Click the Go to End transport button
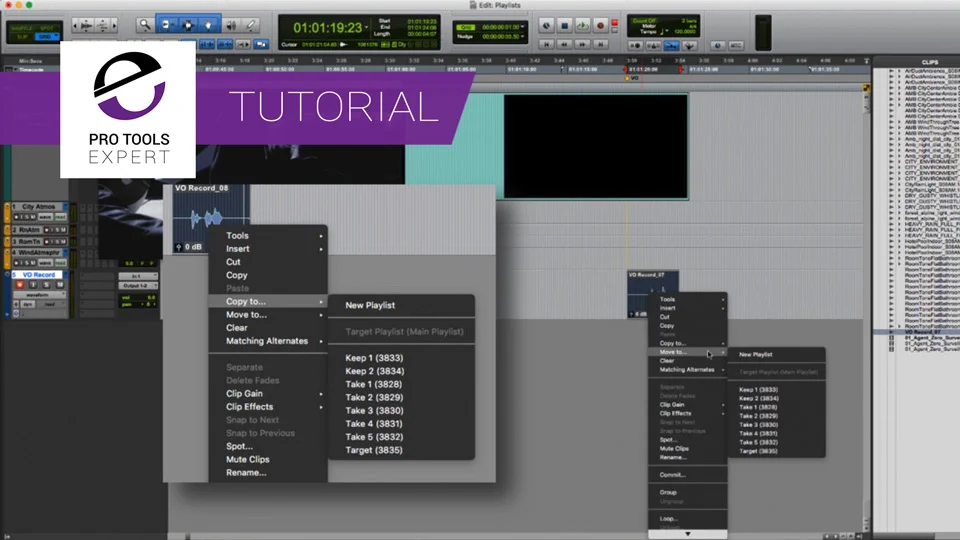 click(x=600, y=44)
